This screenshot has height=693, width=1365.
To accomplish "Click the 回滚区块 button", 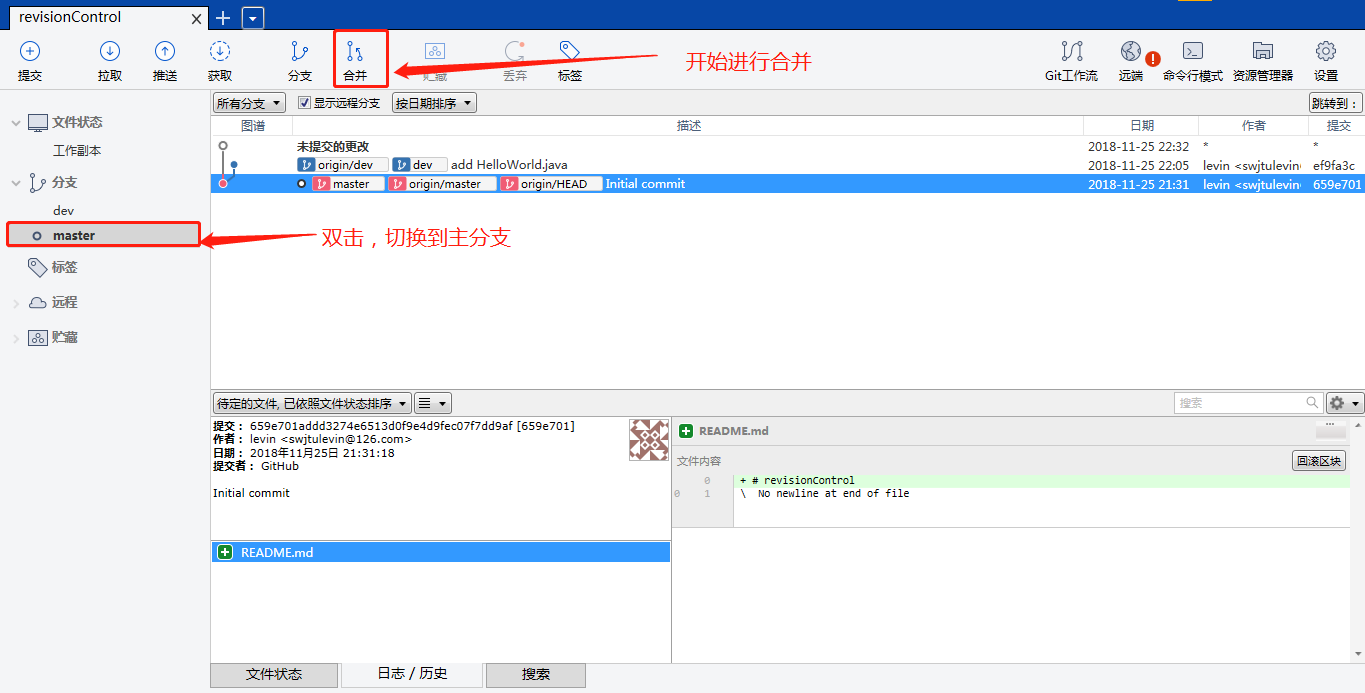I will (x=1319, y=461).
